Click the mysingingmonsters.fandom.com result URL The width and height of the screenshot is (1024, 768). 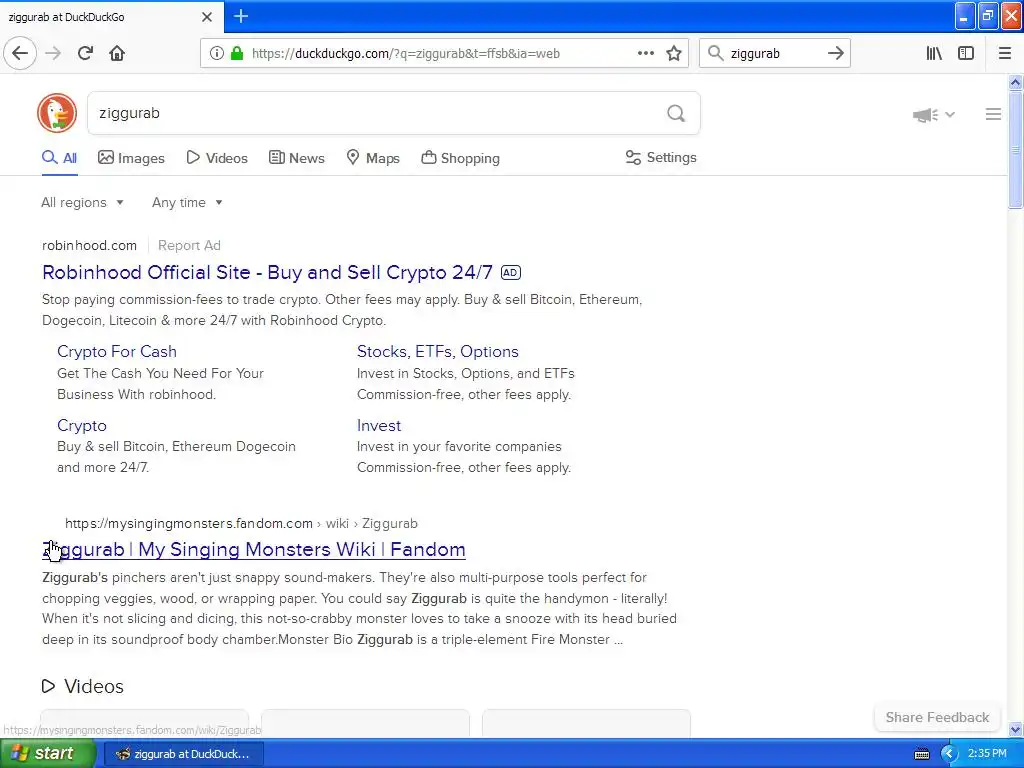tap(241, 524)
